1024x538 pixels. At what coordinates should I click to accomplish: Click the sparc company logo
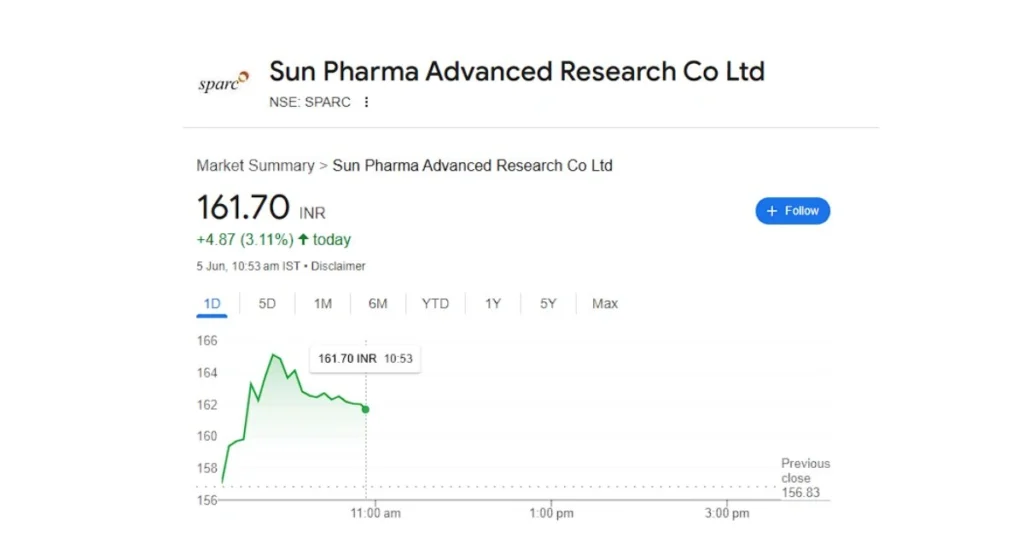223,82
